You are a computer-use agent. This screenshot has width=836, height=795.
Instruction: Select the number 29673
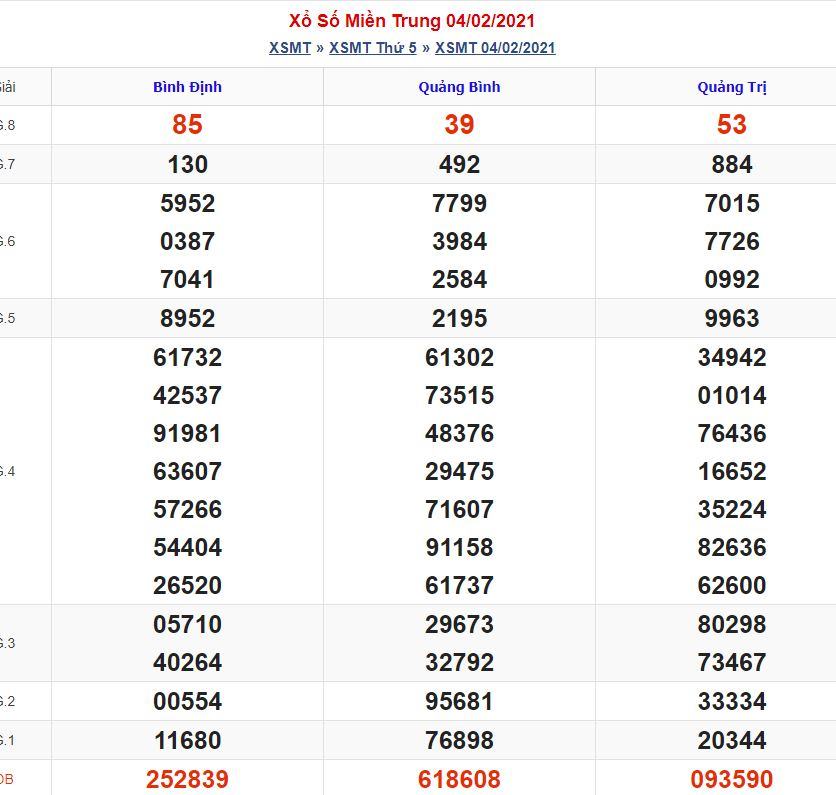pos(459,624)
